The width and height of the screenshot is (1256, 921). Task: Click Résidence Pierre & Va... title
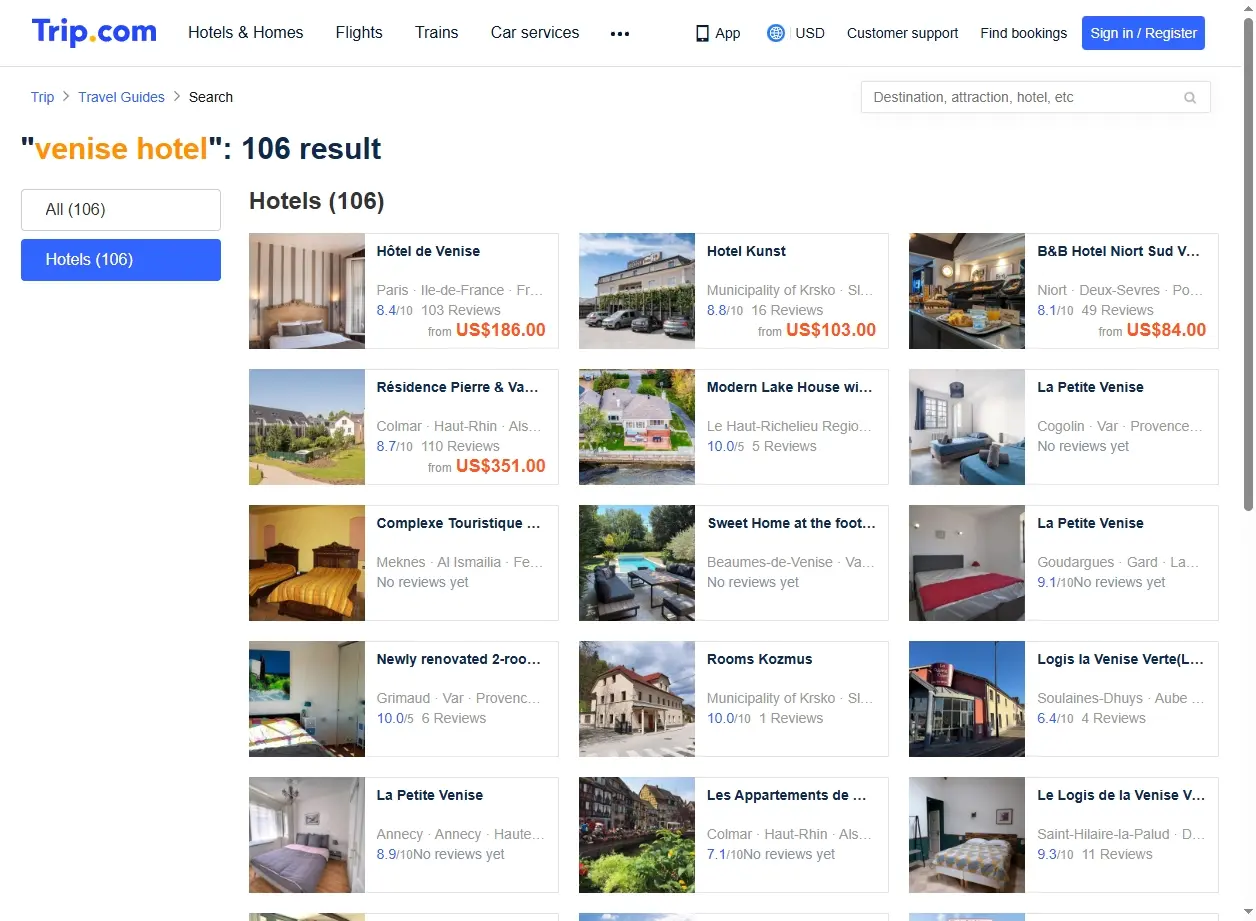tap(458, 387)
